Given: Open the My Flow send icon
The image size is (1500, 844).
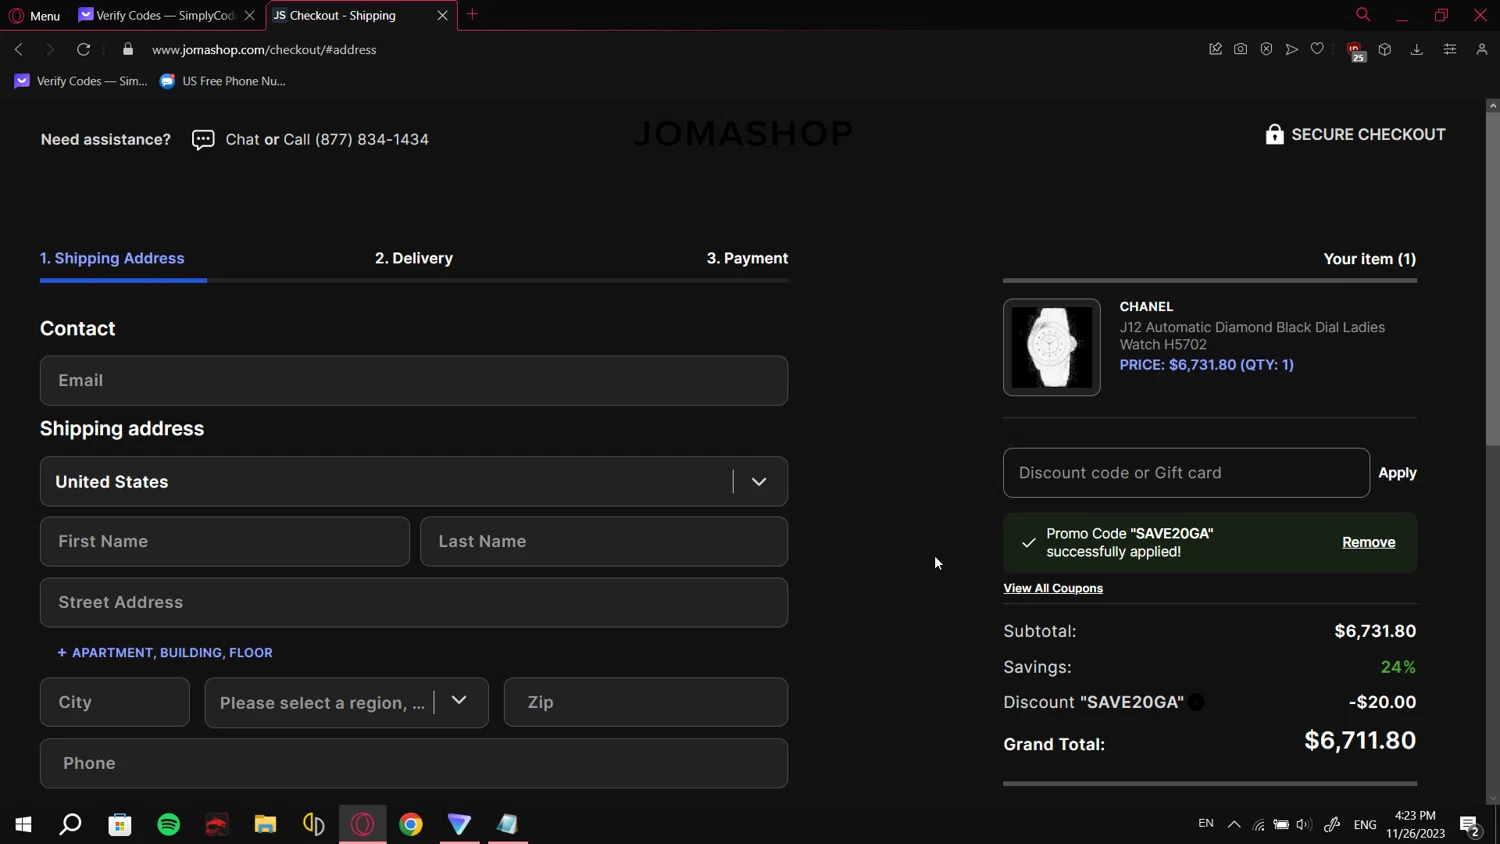Looking at the screenshot, I should (x=1291, y=49).
